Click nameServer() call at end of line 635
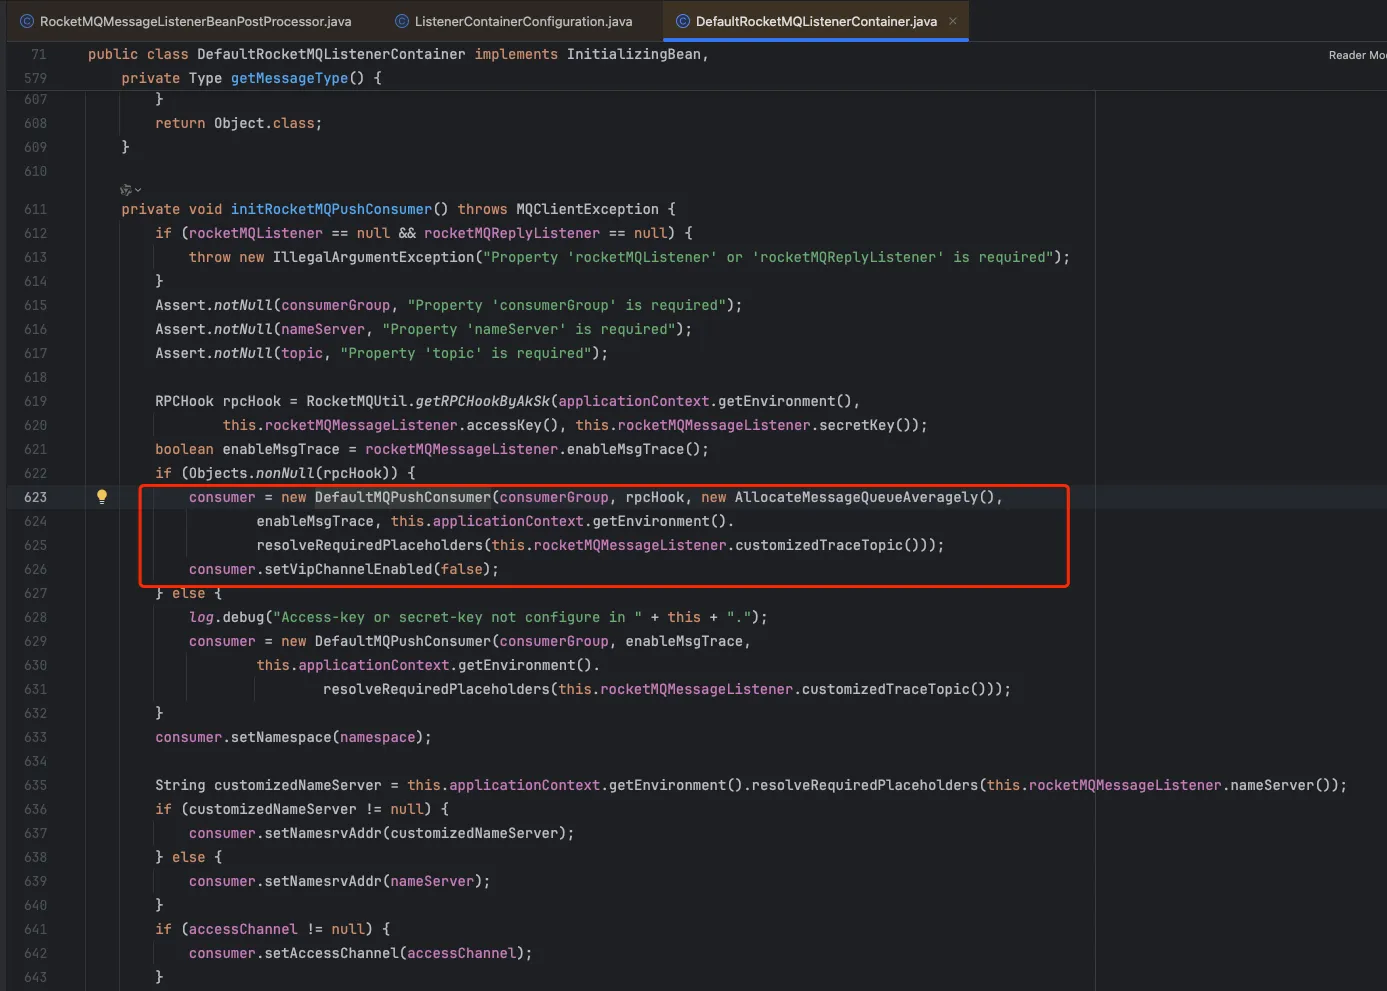The image size is (1387, 991). click(x=1280, y=785)
